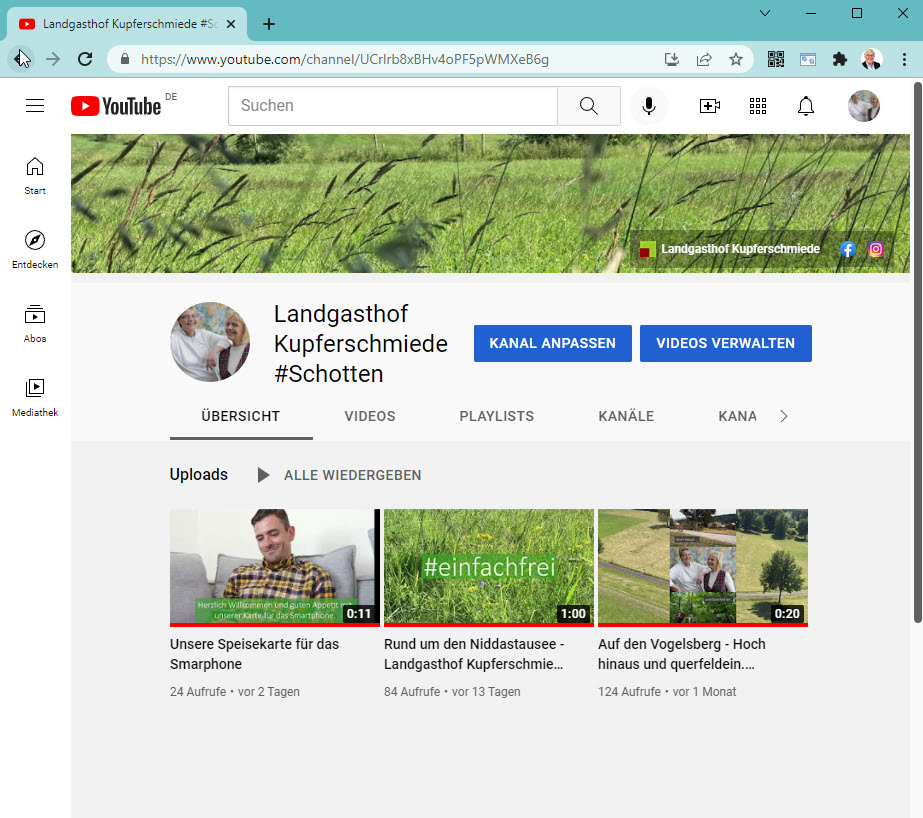Open Instagram link on channel banner
The width and height of the screenshot is (923, 818).
tap(875, 249)
